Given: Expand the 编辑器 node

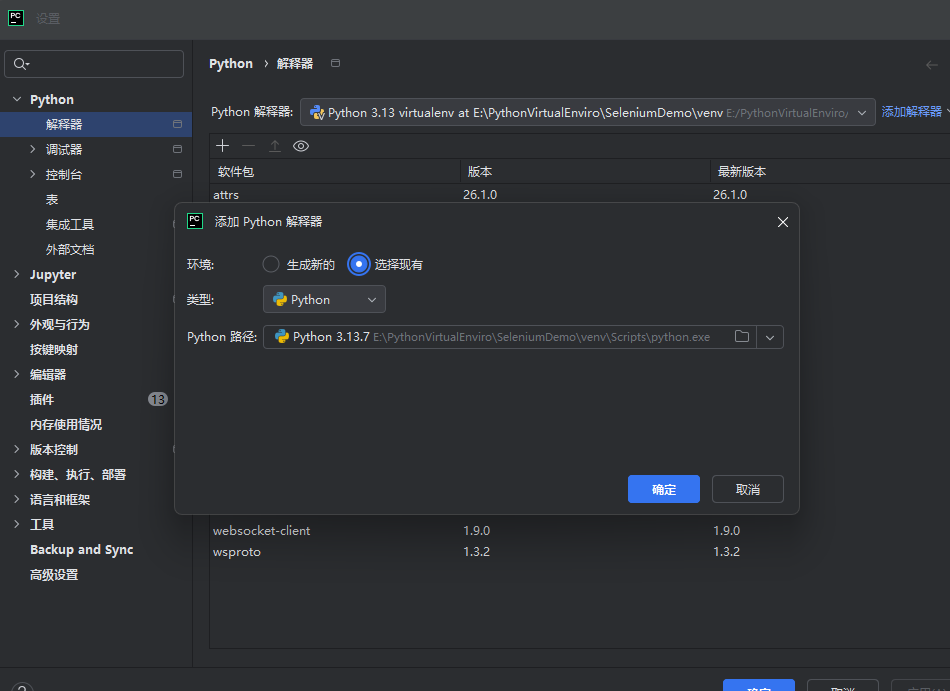Looking at the screenshot, I should 17,374.
